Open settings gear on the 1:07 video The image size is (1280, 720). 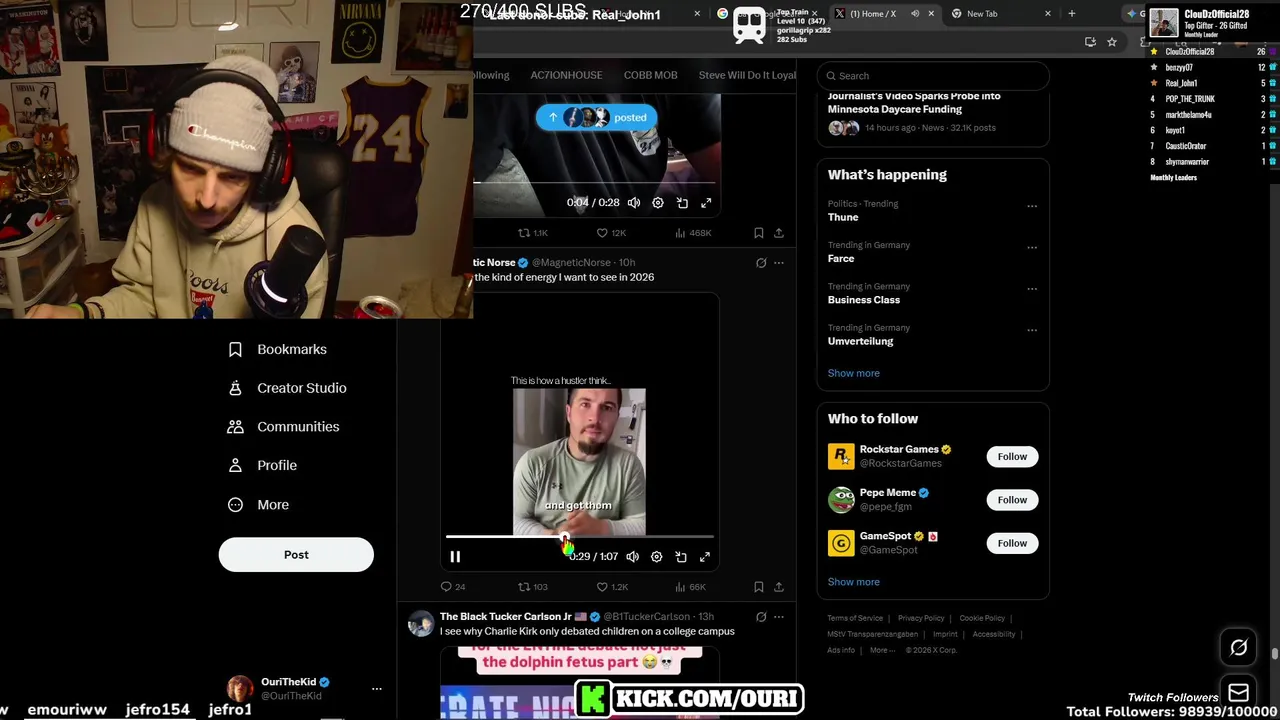click(657, 557)
